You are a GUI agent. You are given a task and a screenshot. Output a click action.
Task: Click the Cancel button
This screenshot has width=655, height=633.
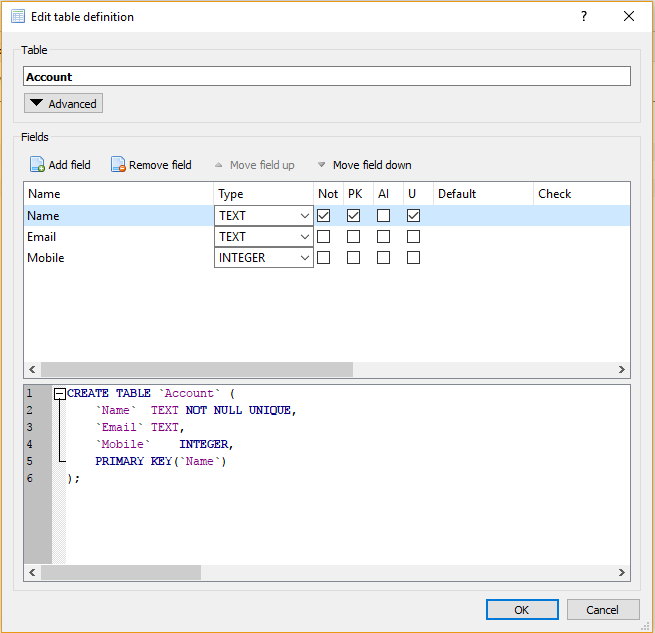coord(602,609)
